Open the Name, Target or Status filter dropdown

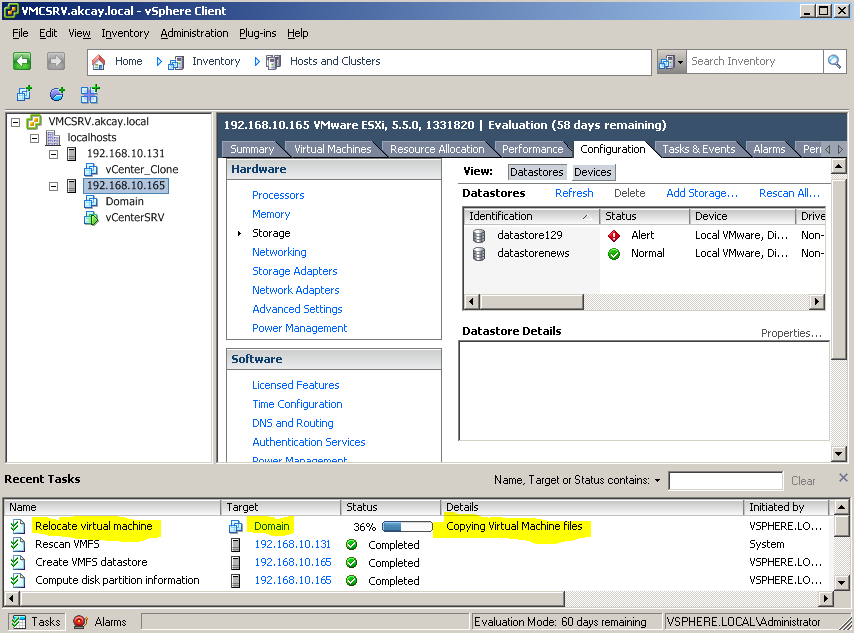tap(657, 480)
